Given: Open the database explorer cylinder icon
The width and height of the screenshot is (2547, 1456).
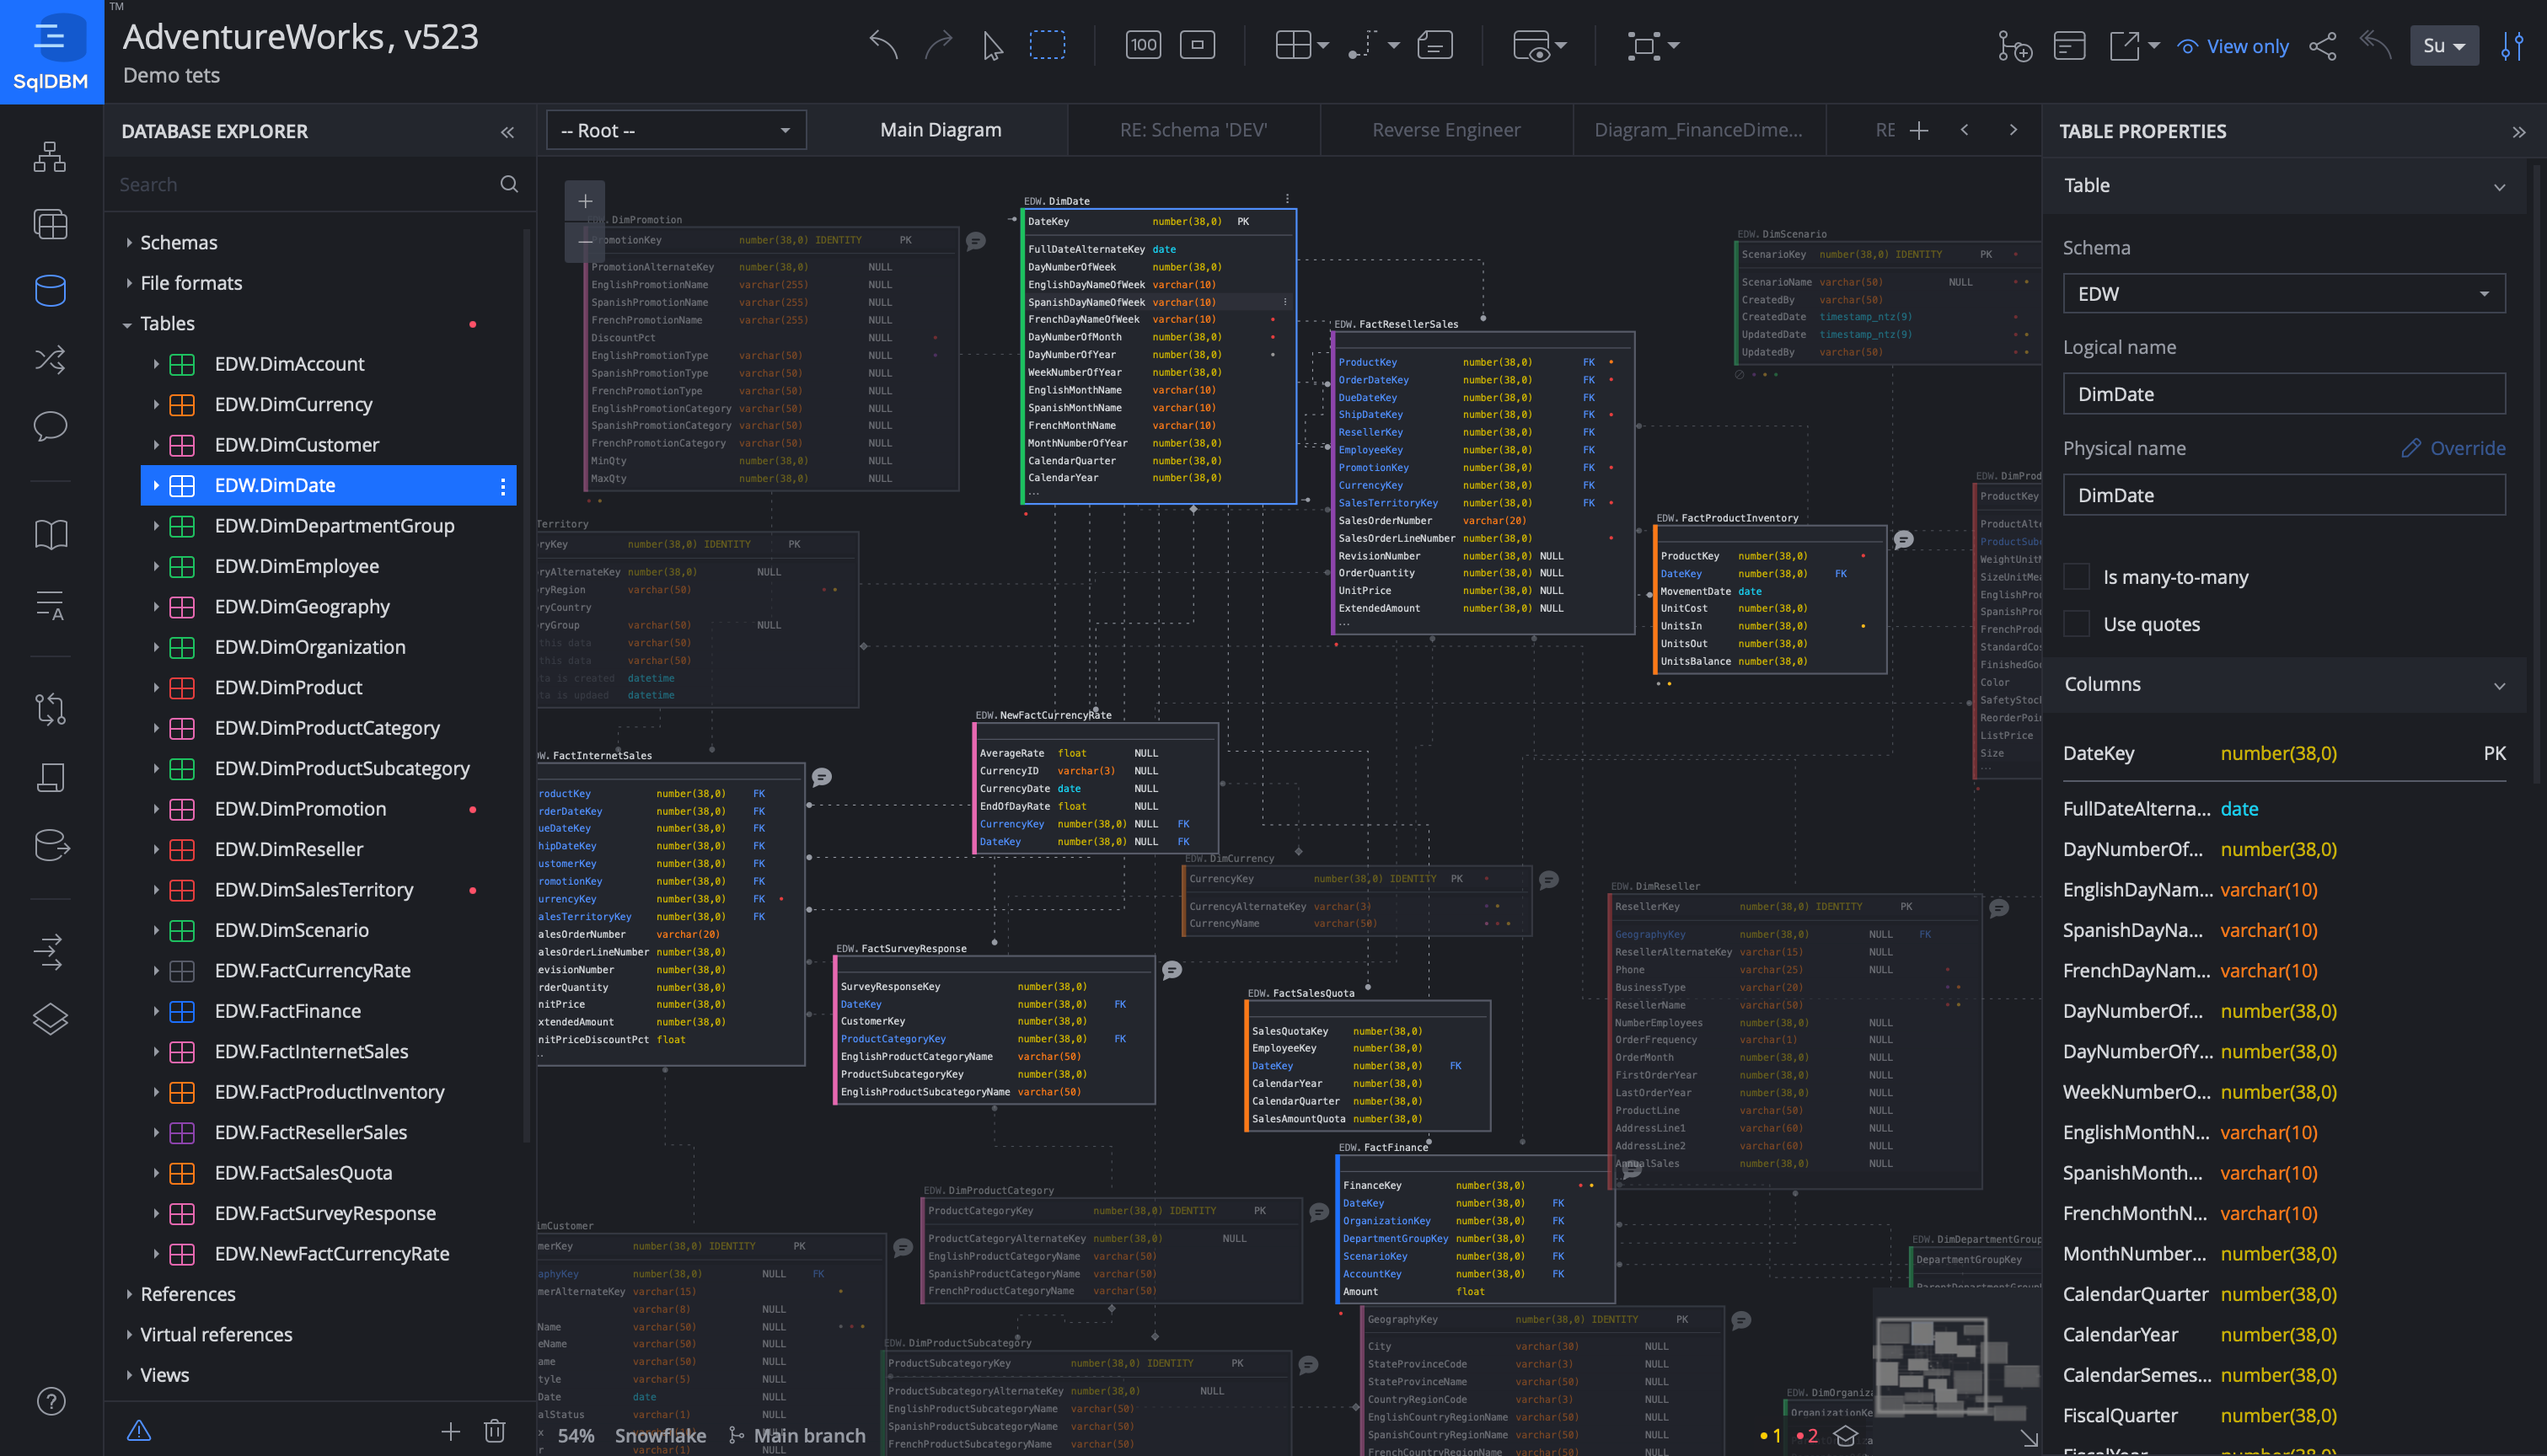Looking at the screenshot, I should [50, 290].
